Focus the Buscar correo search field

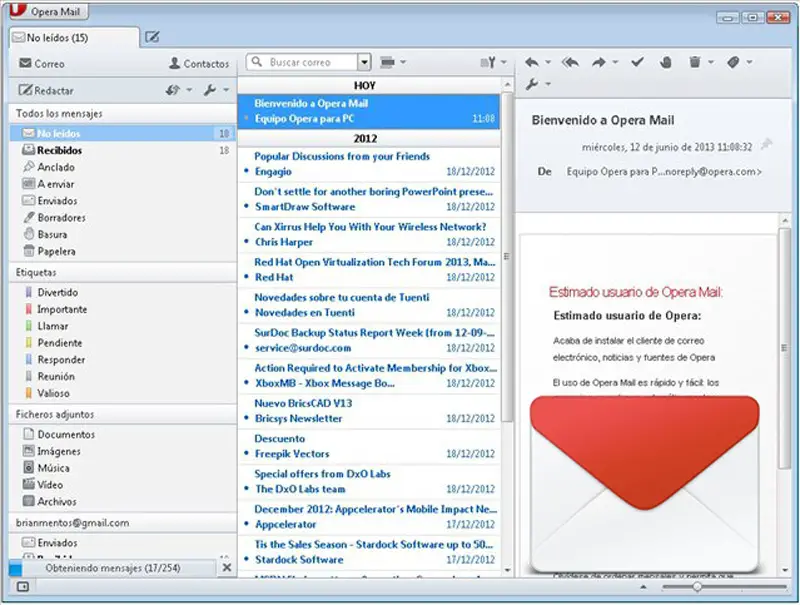(302, 62)
